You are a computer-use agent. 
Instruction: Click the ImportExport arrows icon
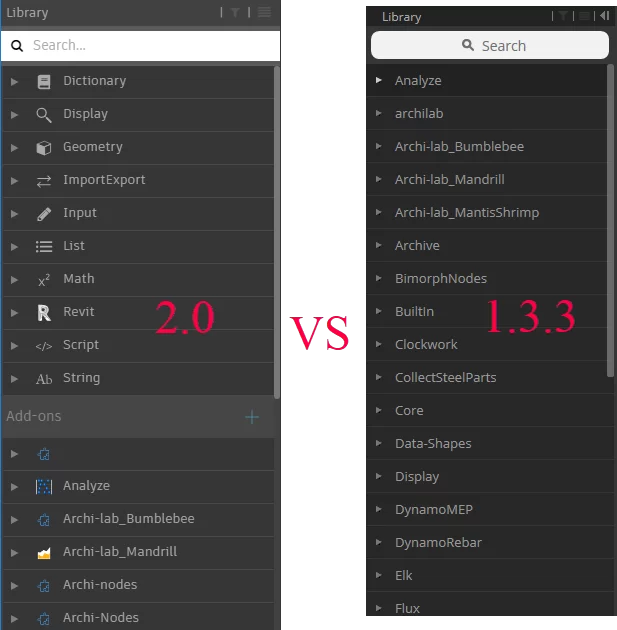(44, 181)
